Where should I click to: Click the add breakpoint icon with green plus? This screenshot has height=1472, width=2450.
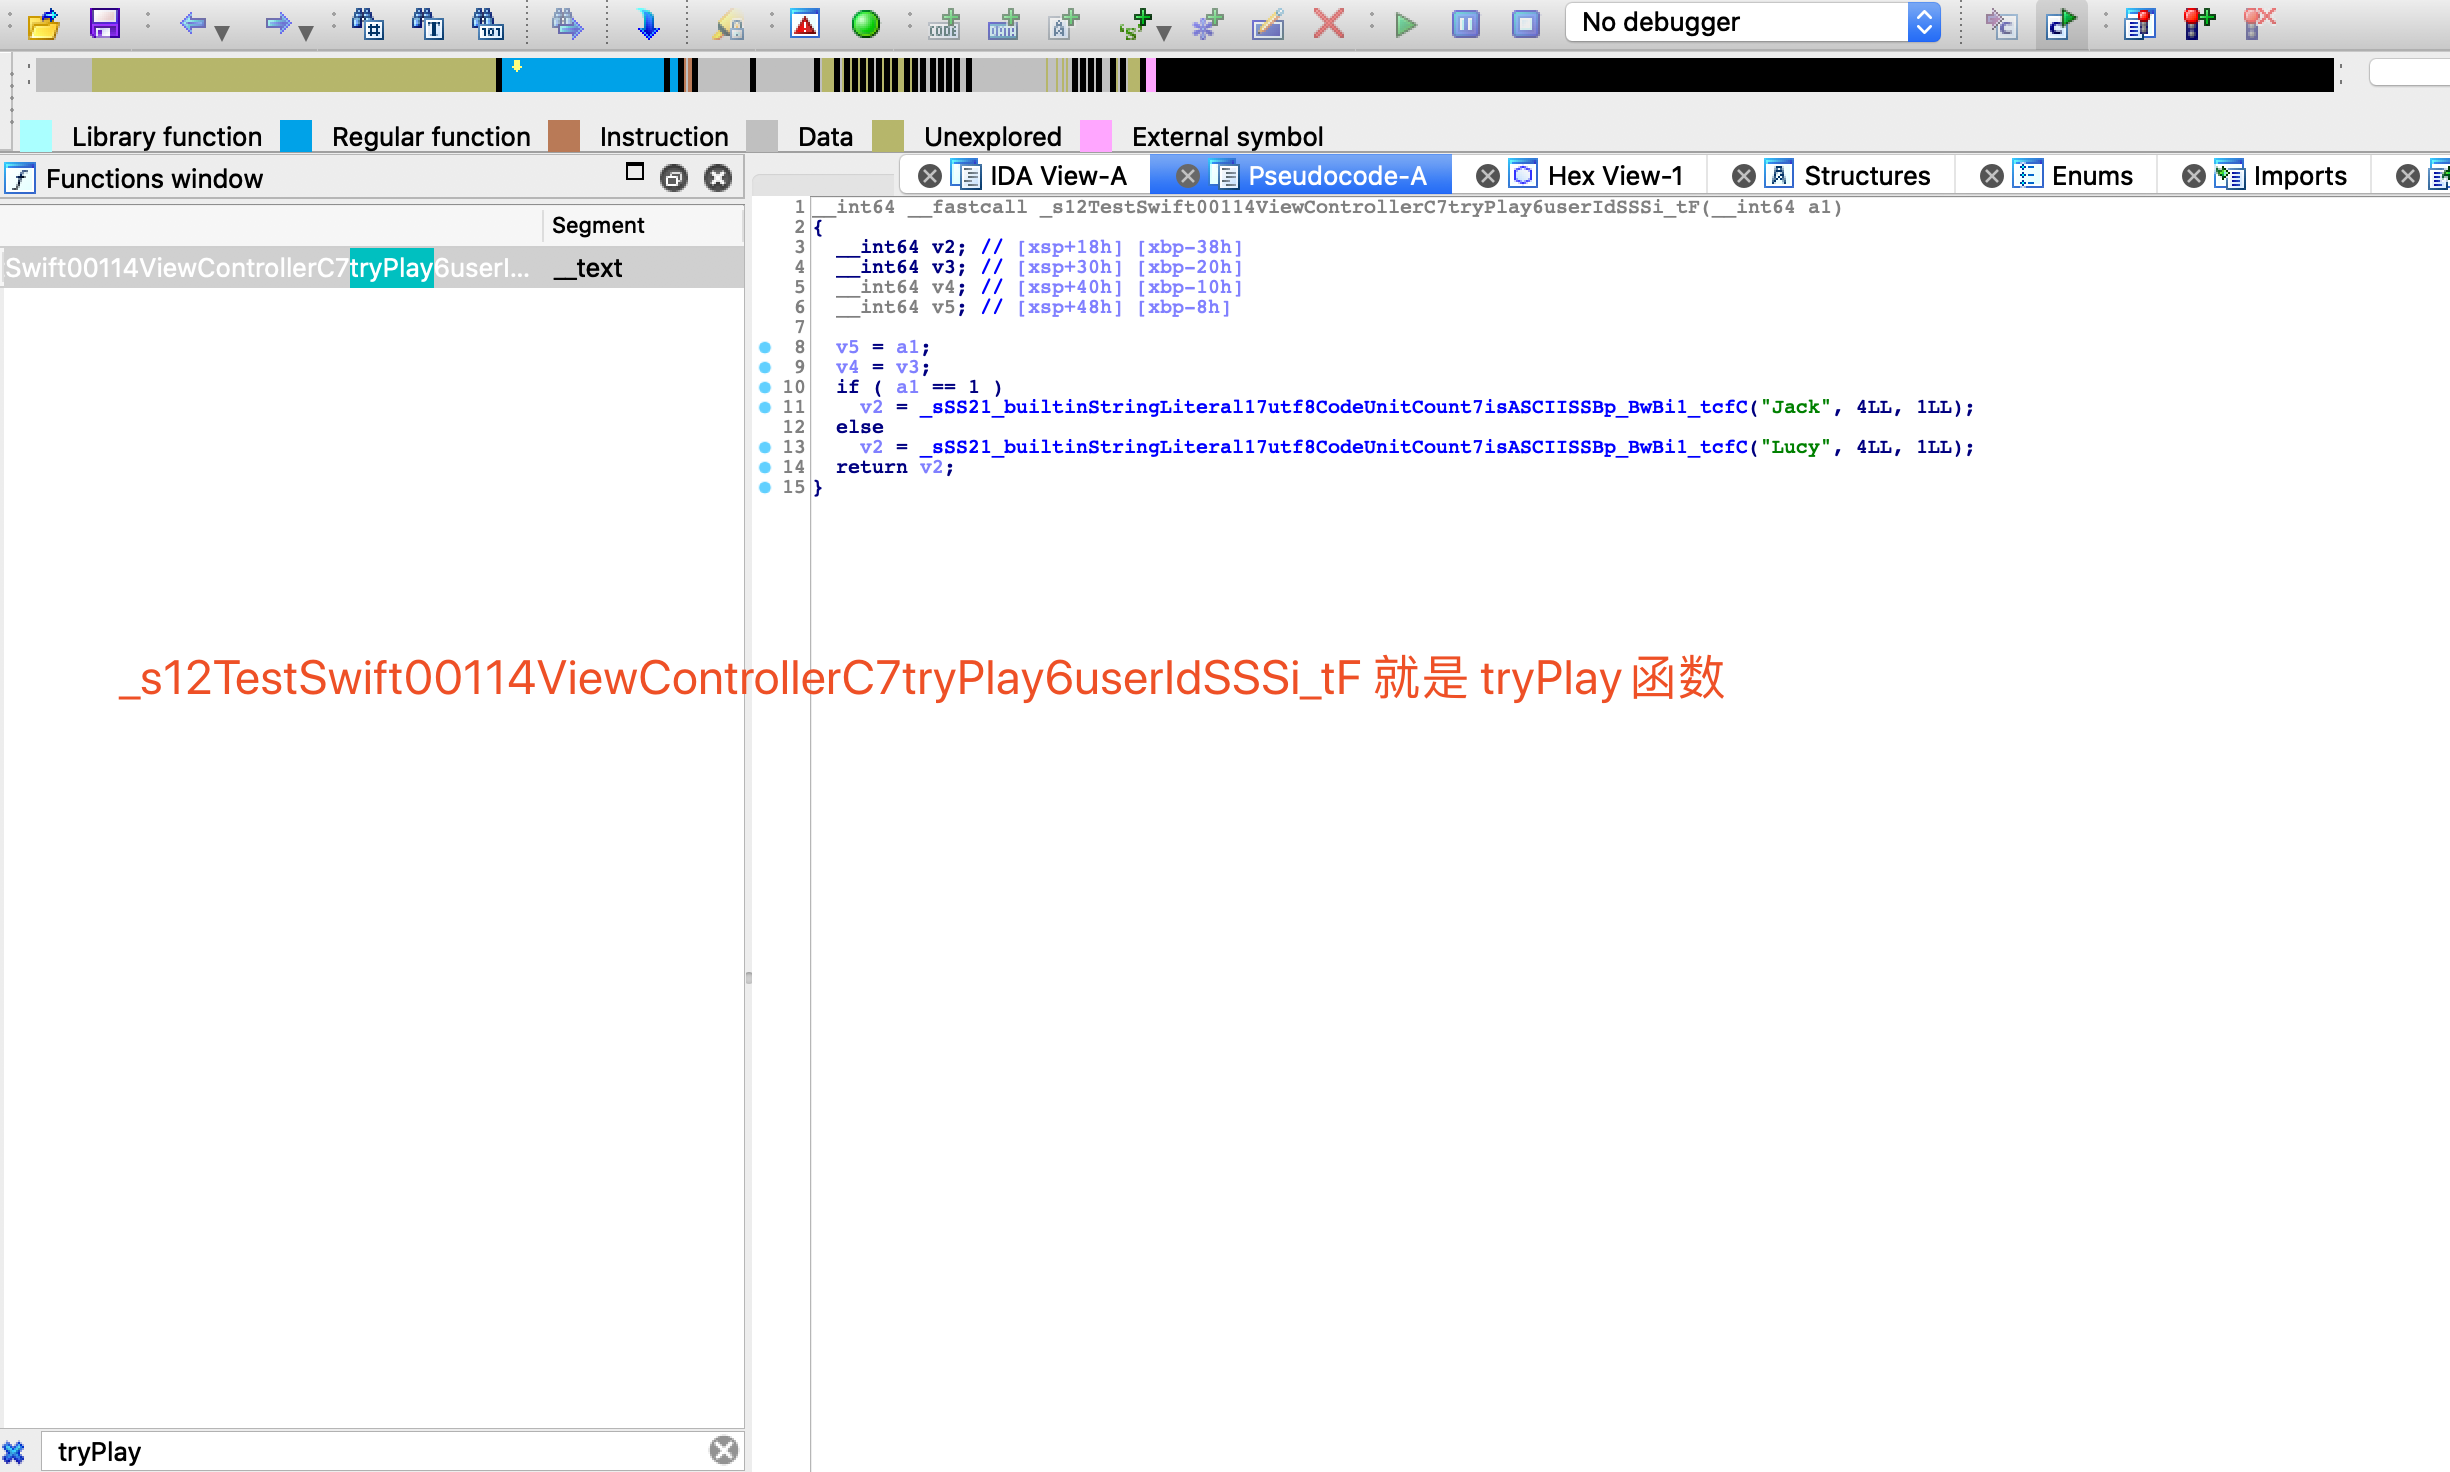click(2198, 22)
